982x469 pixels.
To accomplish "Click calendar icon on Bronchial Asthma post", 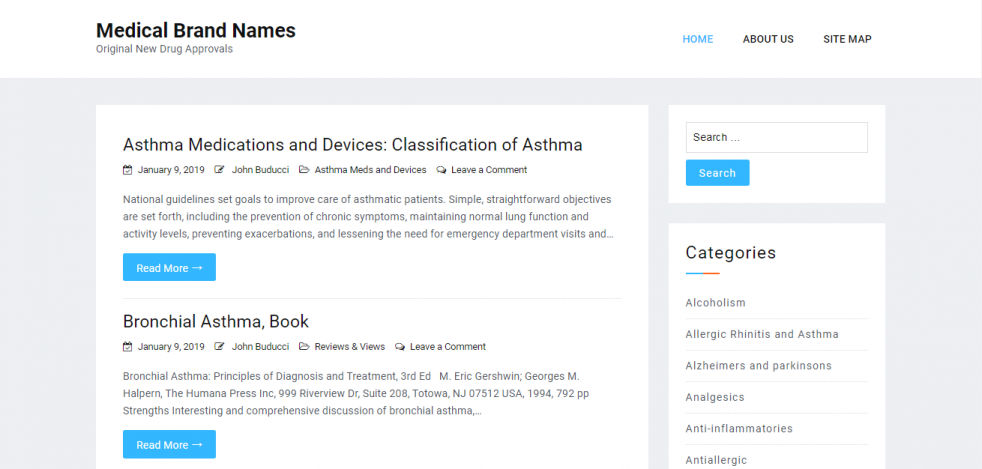I will point(127,347).
